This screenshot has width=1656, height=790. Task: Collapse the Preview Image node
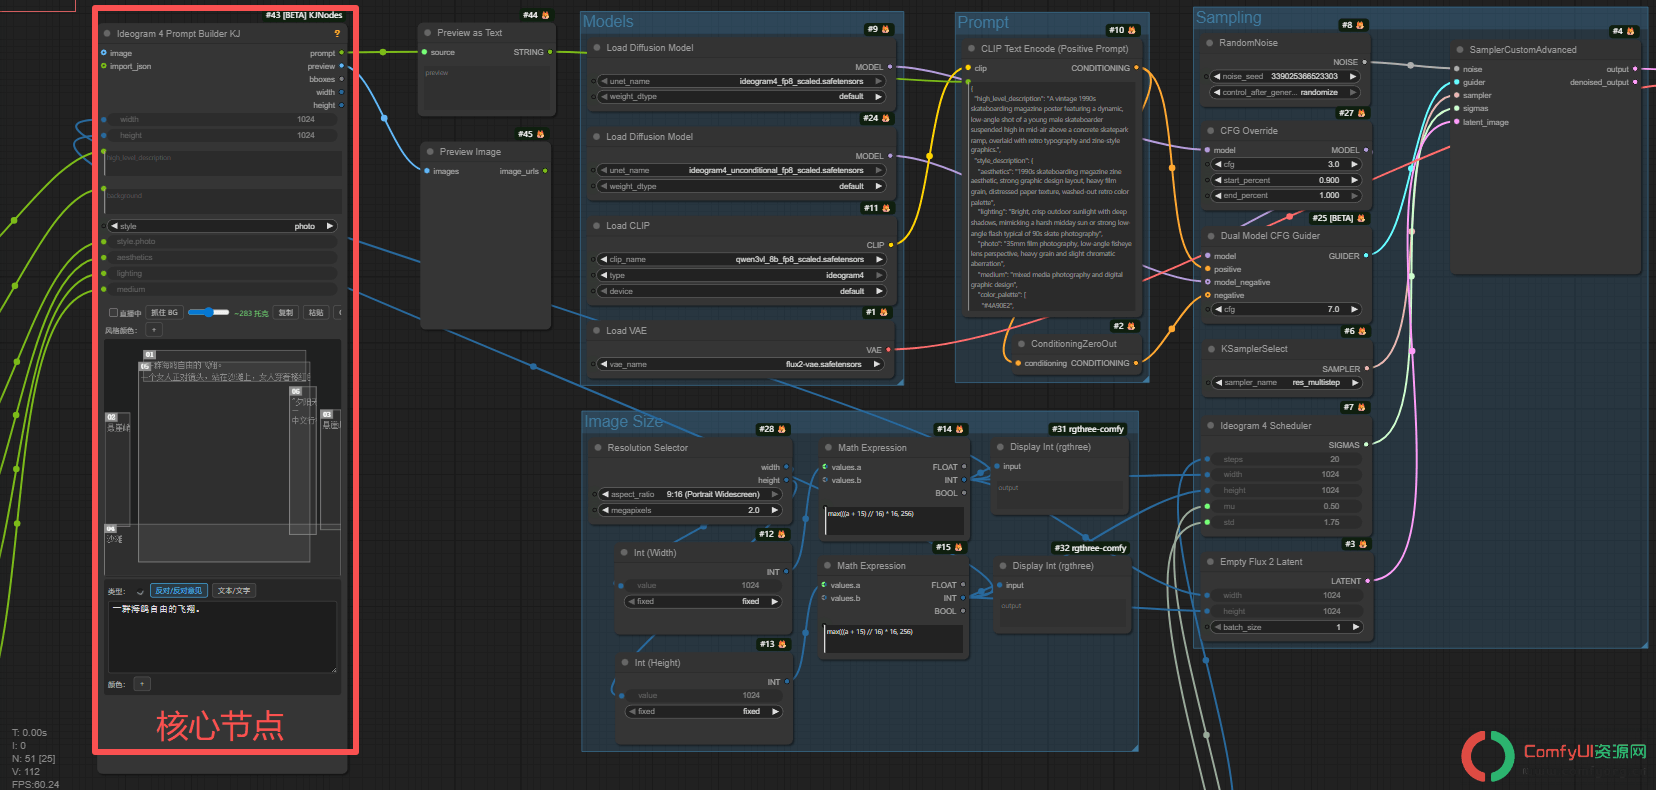pos(430,152)
